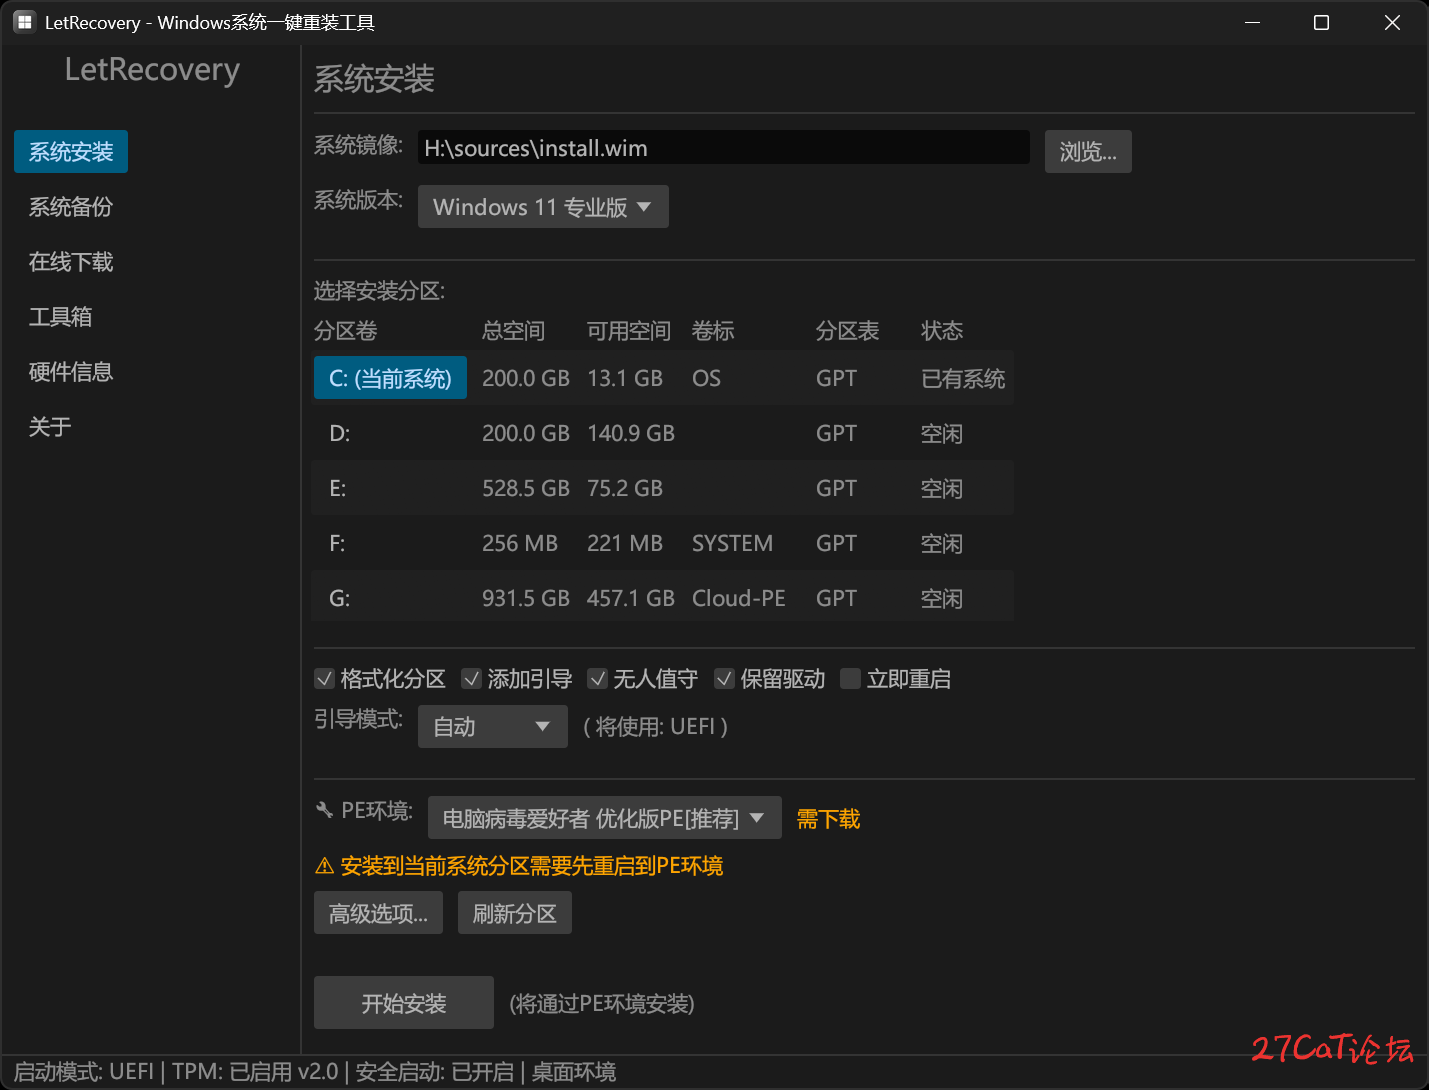This screenshot has width=1429, height=1090.
Task: Select the 系统安装 sidebar entry
Action: coord(70,151)
